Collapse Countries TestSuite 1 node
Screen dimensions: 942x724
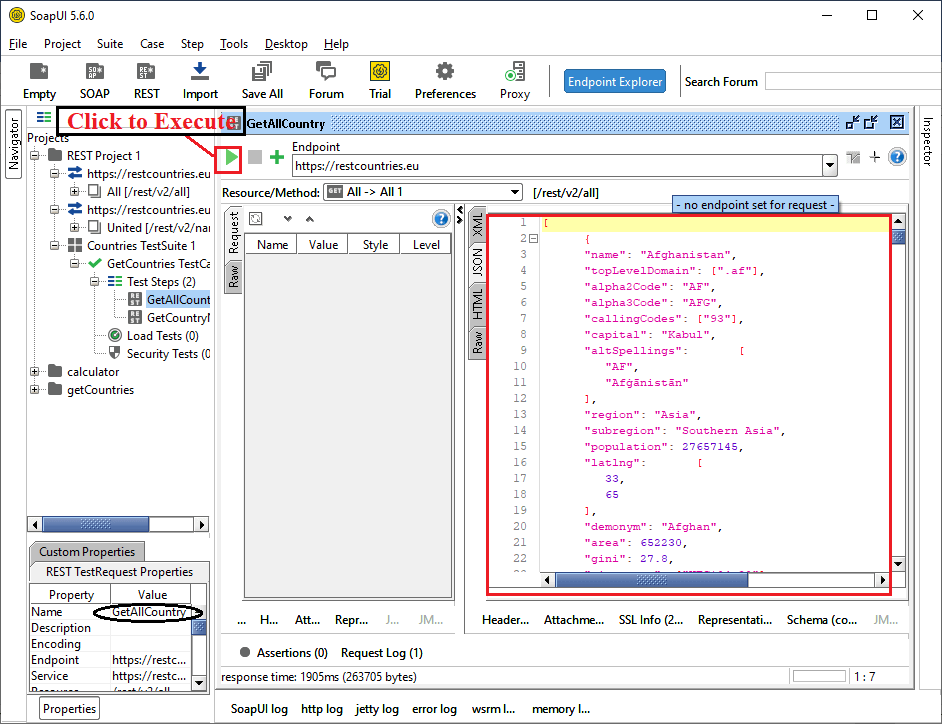(x=55, y=246)
